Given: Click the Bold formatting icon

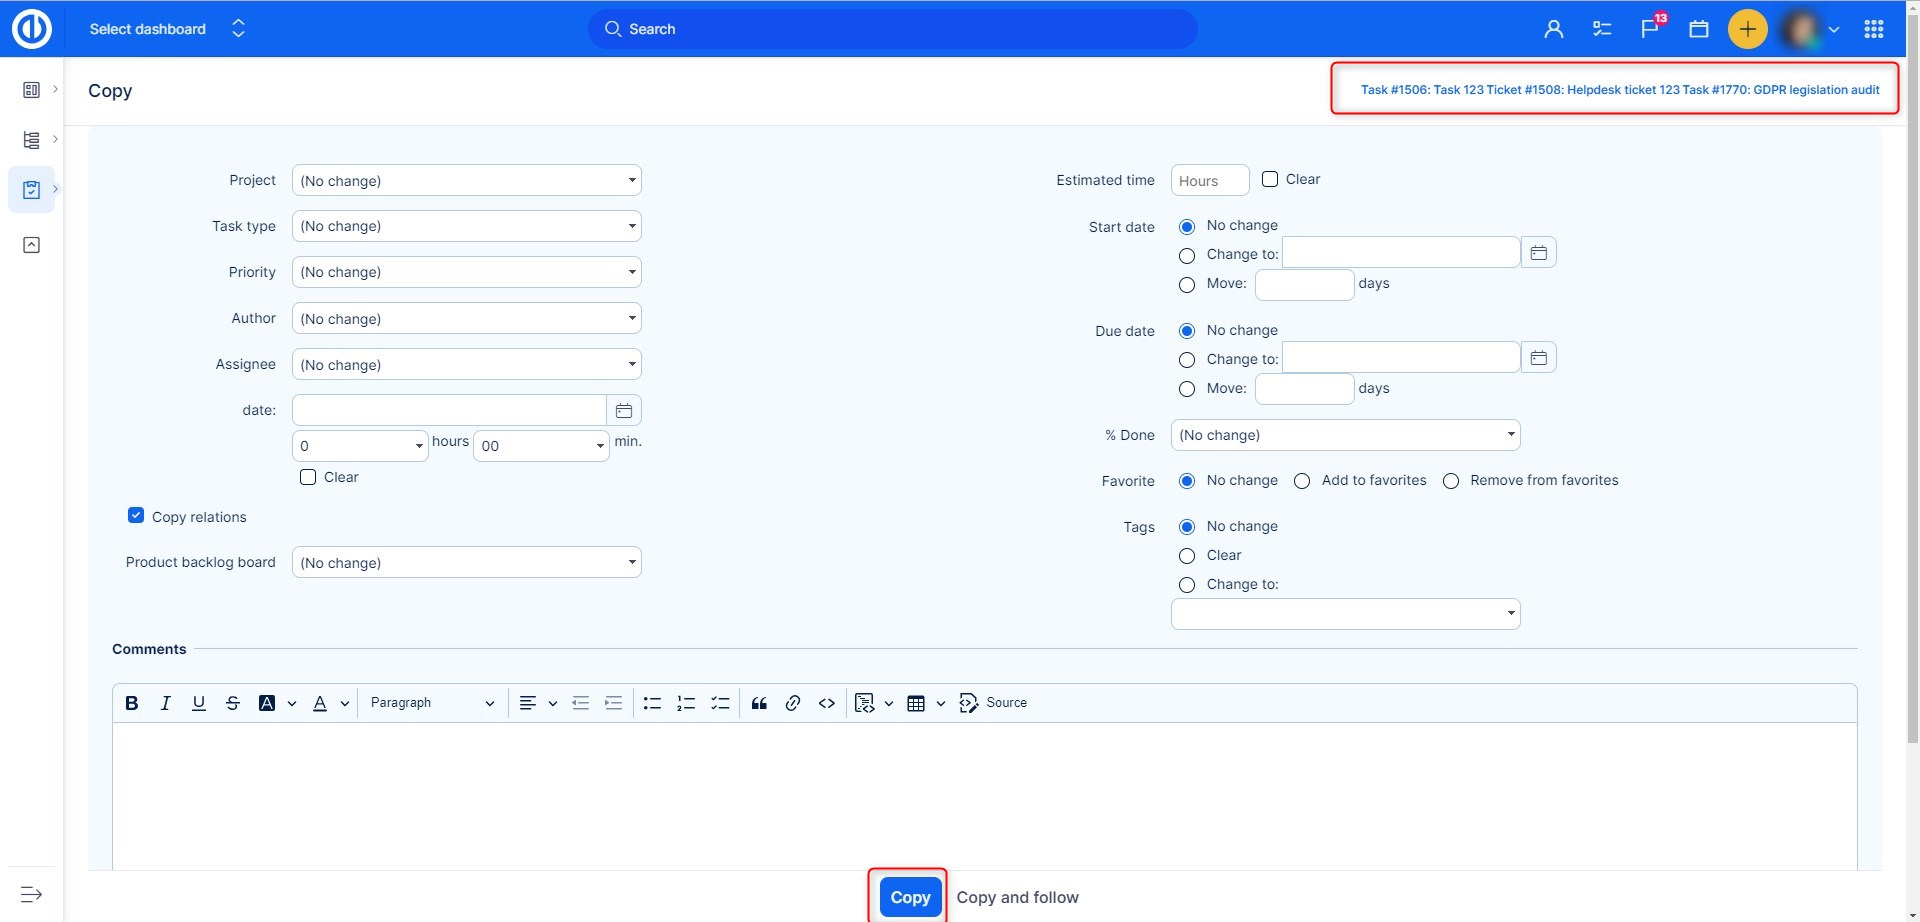Looking at the screenshot, I should [x=131, y=703].
